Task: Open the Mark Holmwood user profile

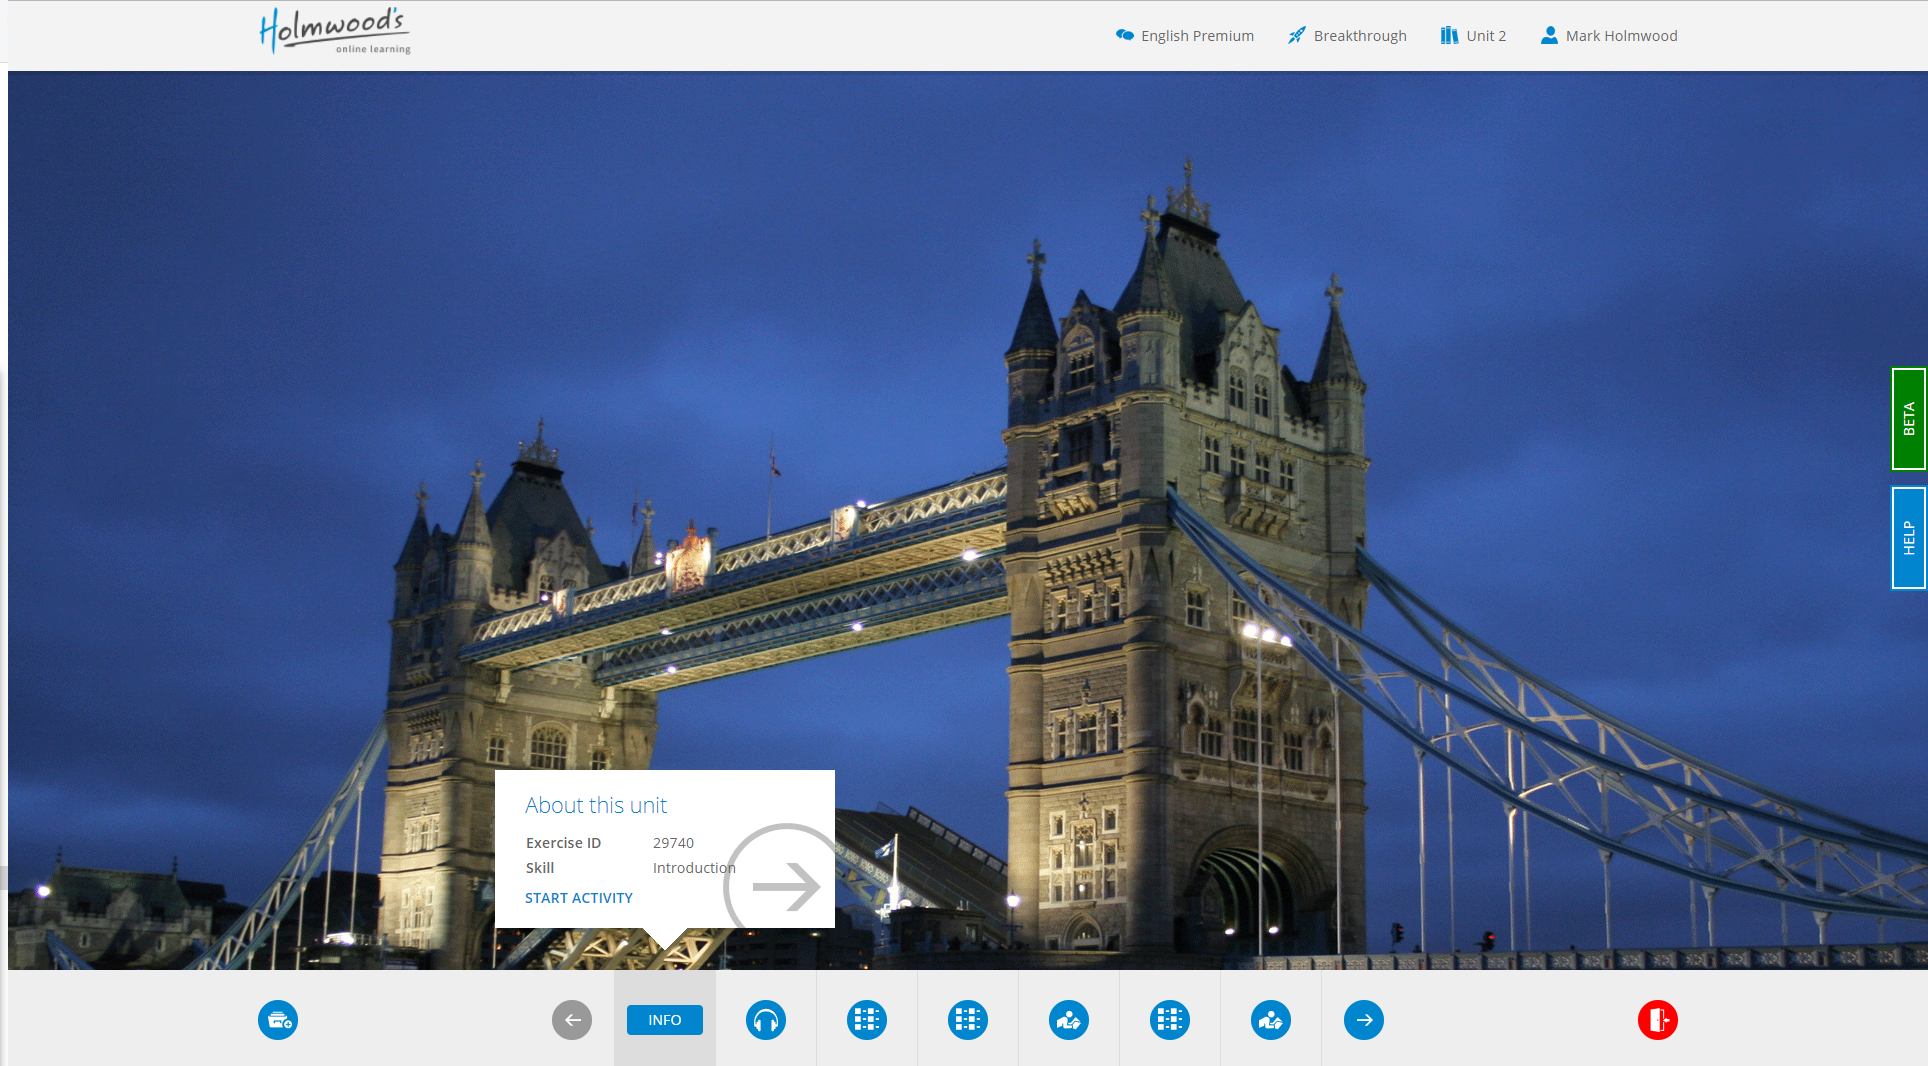Action: [x=1609, y=35]
